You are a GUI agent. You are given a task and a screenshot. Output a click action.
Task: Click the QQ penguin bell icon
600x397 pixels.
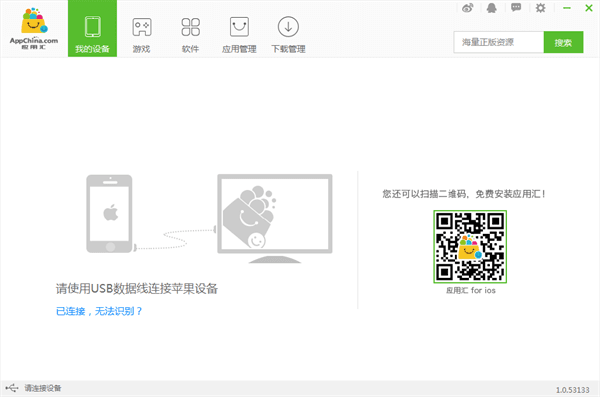pyautogui.click(x=492, y=8)
